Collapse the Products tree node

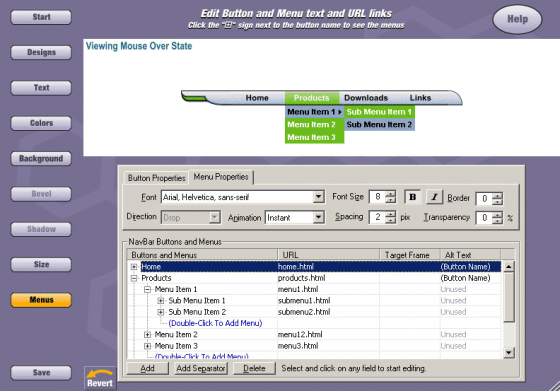(x=134, y=278)
